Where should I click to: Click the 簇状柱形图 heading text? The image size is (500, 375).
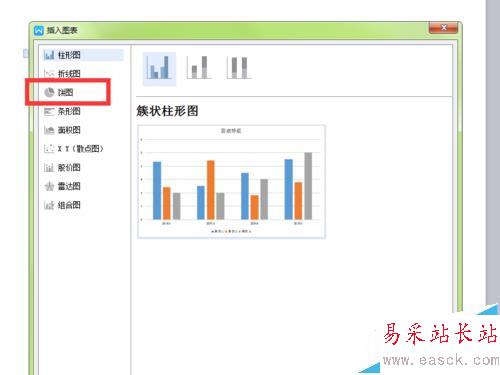[x=167, y=111]
